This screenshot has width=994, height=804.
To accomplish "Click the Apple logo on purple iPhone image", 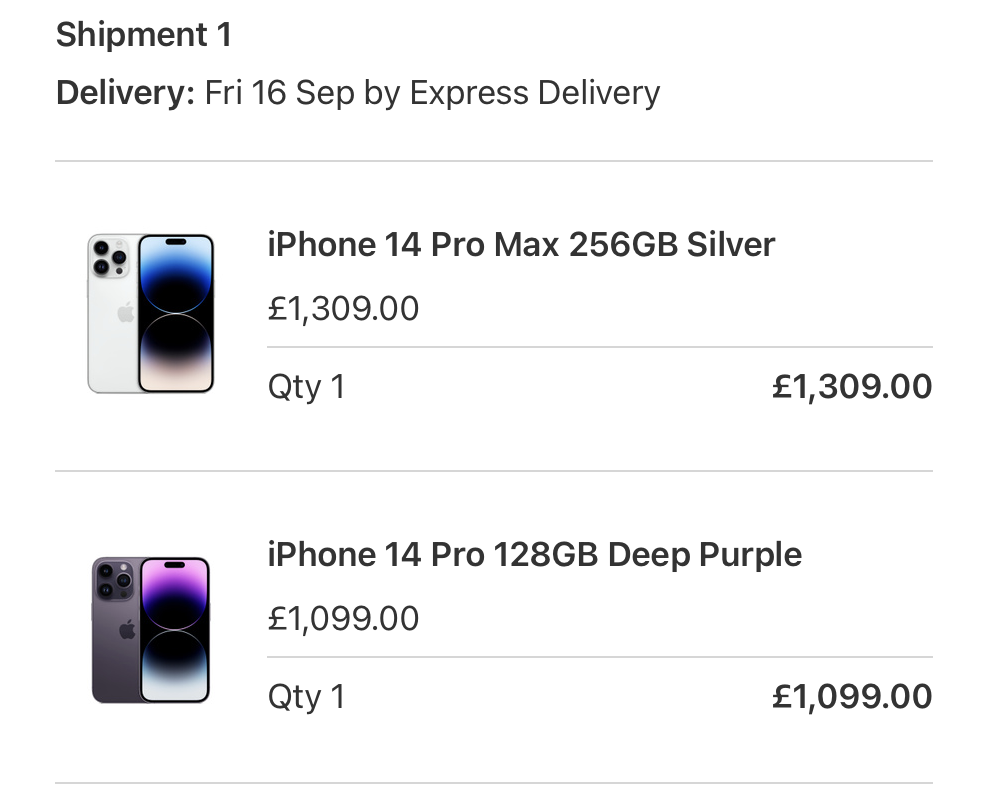I will pyautogui.click(x=127, y=629).
